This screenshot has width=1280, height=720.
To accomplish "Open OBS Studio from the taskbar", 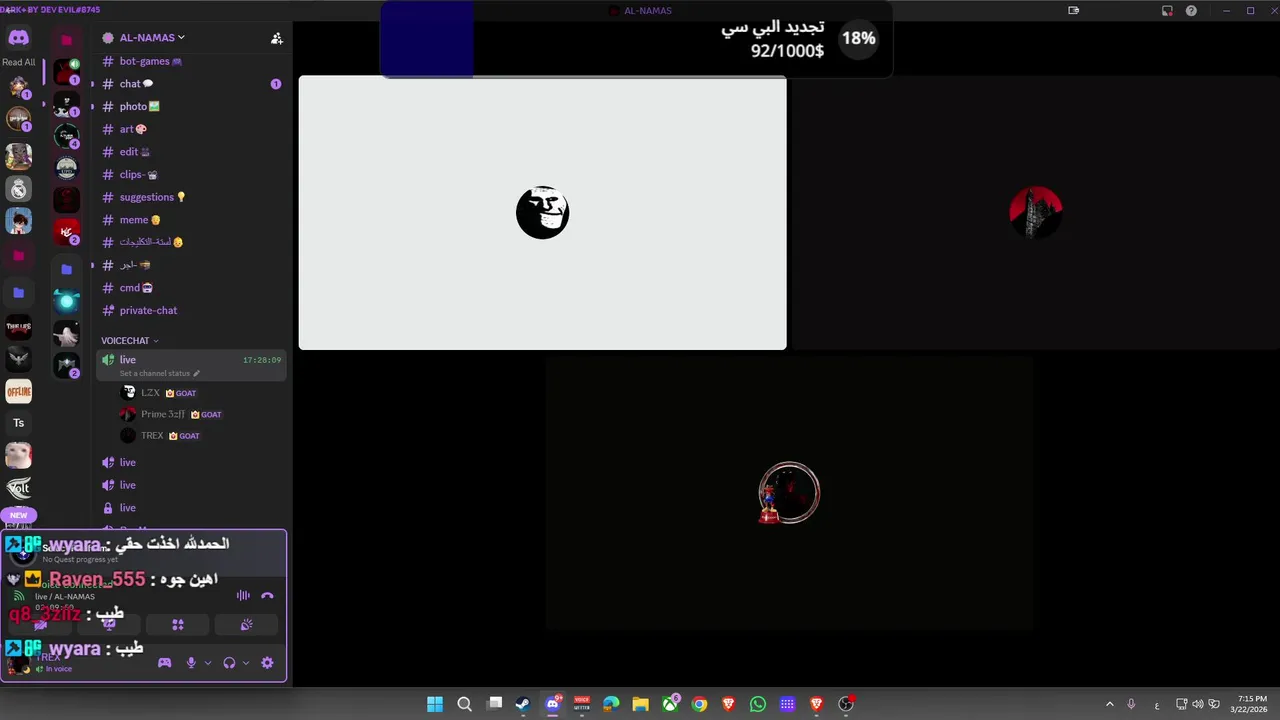I will coord(846,704).
